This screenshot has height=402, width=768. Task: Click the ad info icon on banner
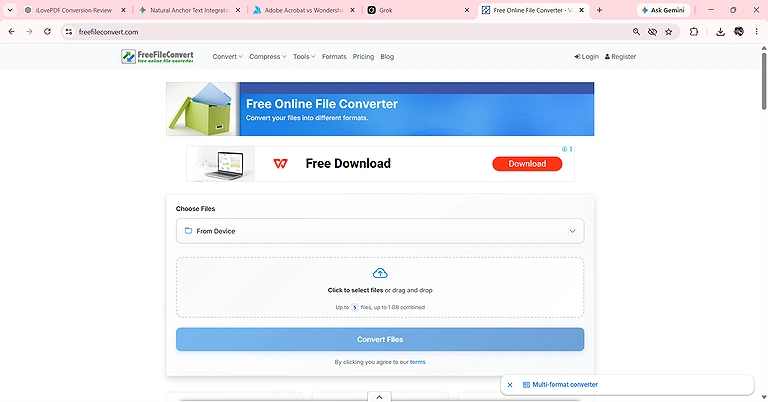[x=564, y=149]
